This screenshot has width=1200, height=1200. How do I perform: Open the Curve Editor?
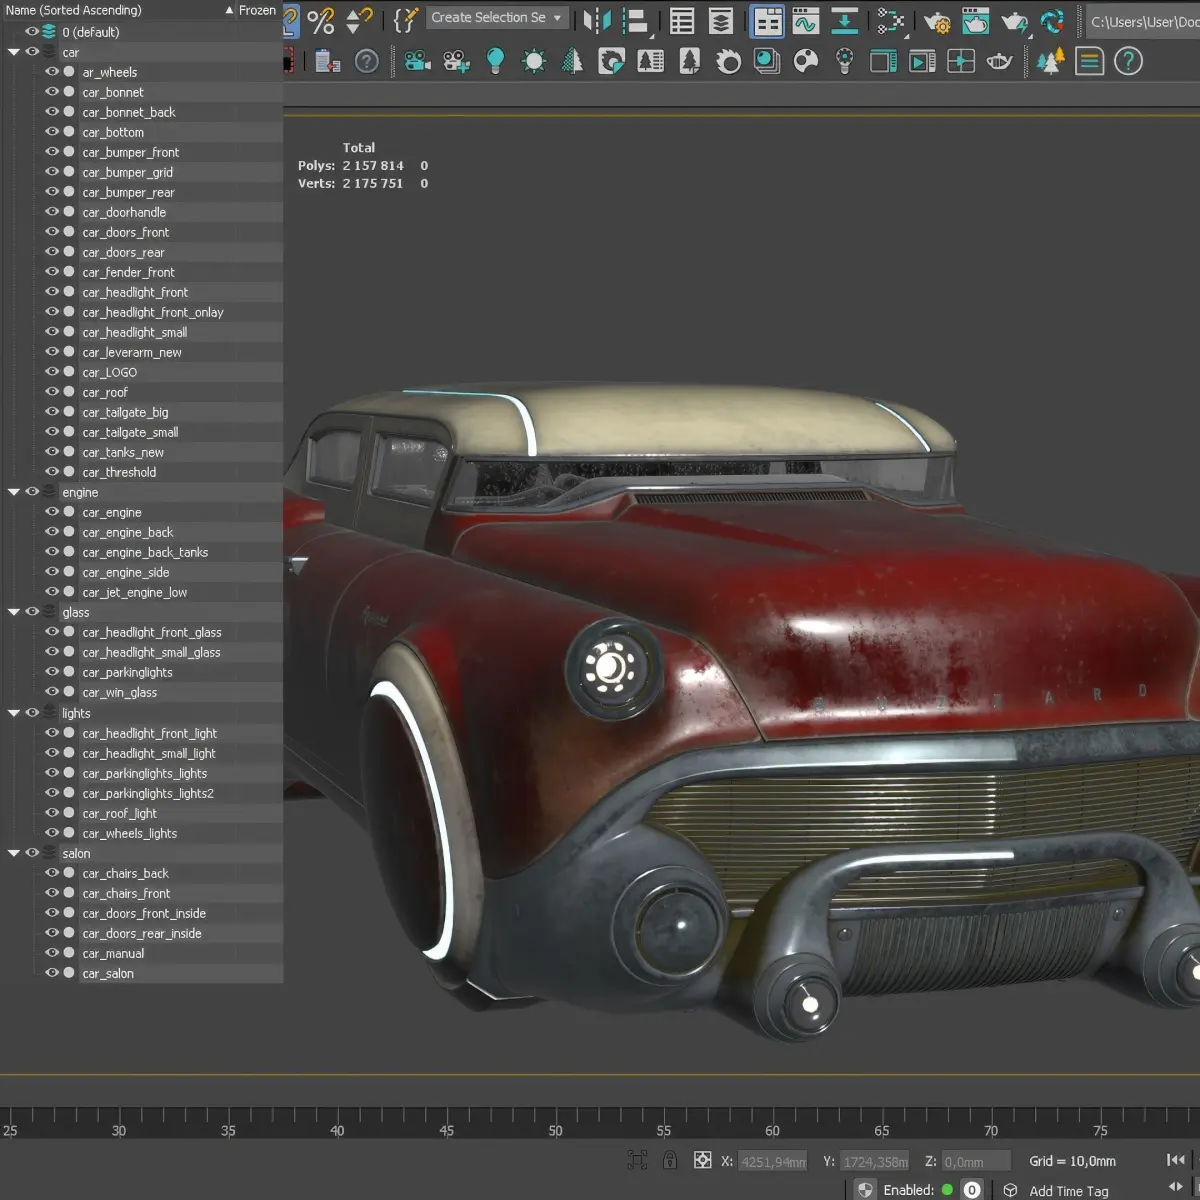tap(805, 20)
